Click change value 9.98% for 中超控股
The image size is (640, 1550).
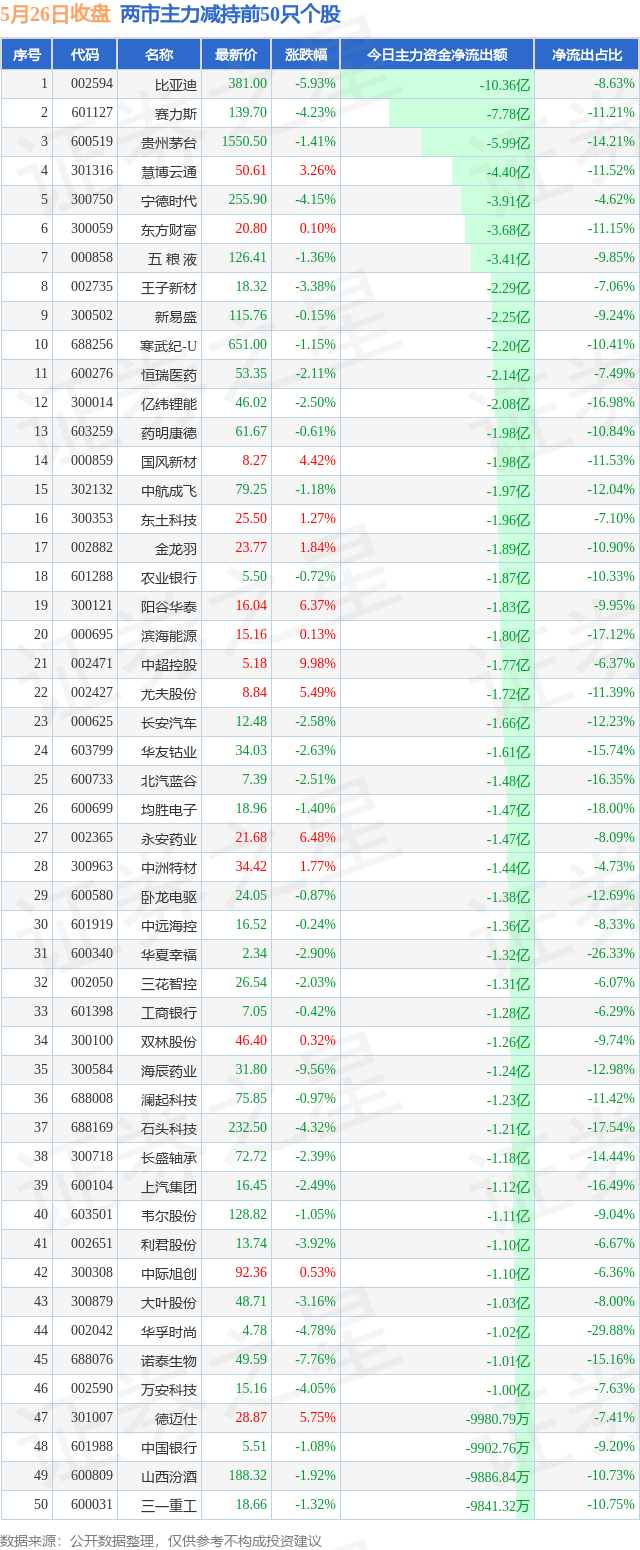click(317, 664)
